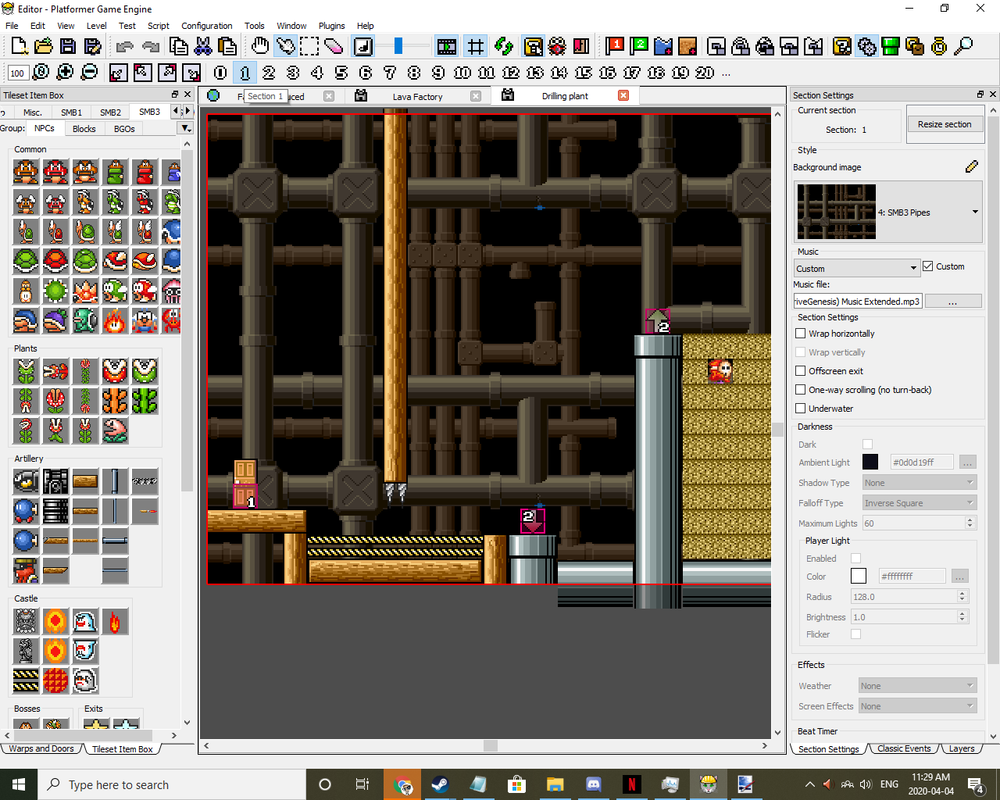Open the Layers tab
Image resolution: width=1000 pixels, height=800 pixels.
(x=962, y=749)
